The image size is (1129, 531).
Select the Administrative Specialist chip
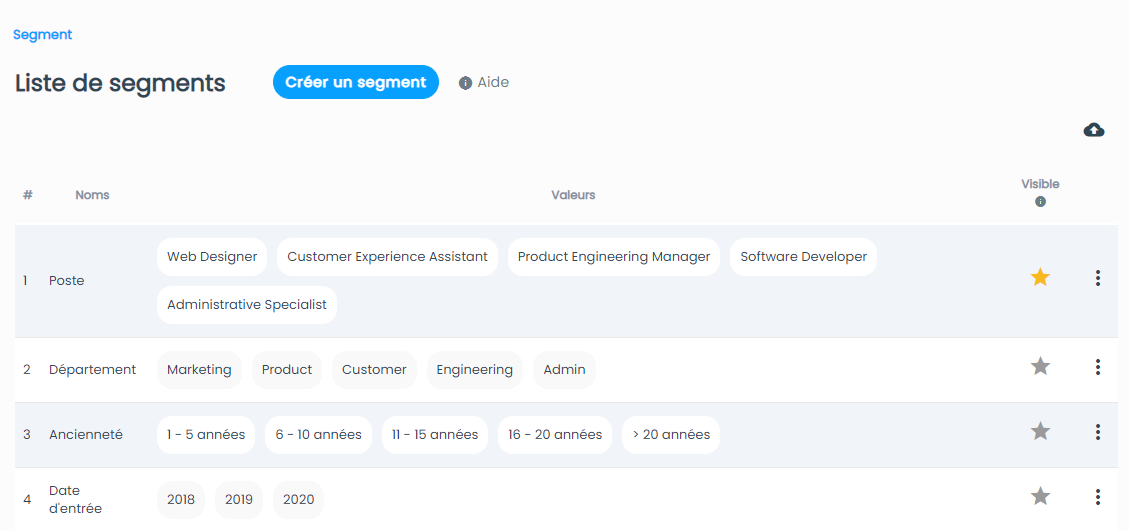(247, 305)
